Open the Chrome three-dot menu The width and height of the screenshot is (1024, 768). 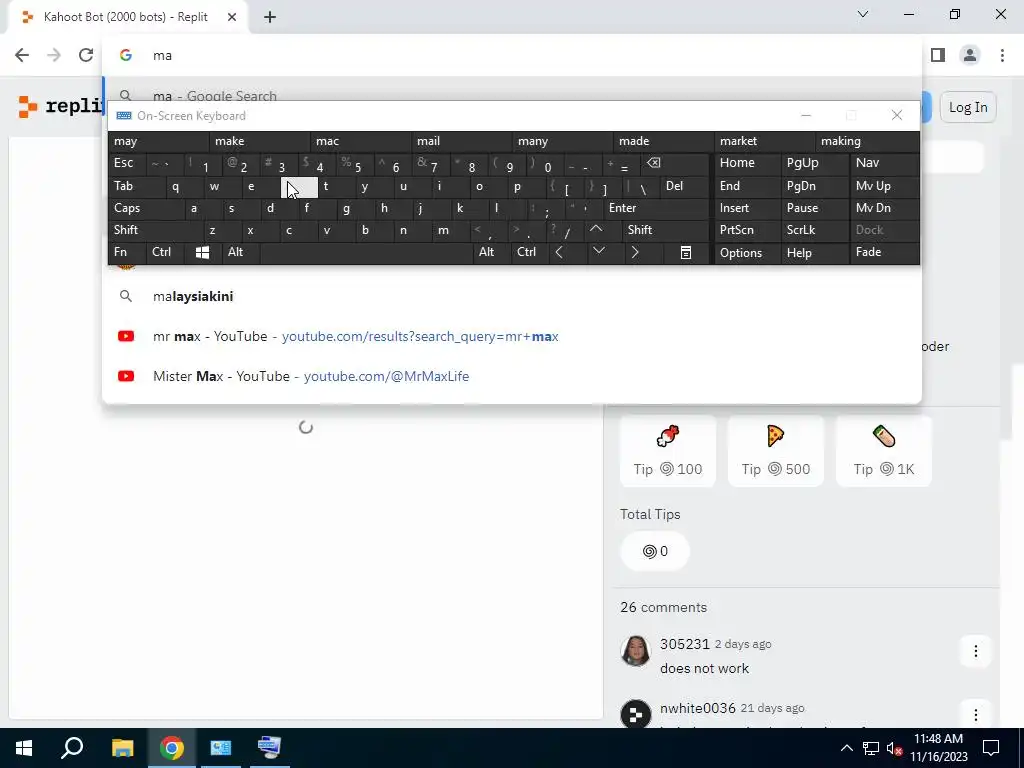pos(1002,55)
